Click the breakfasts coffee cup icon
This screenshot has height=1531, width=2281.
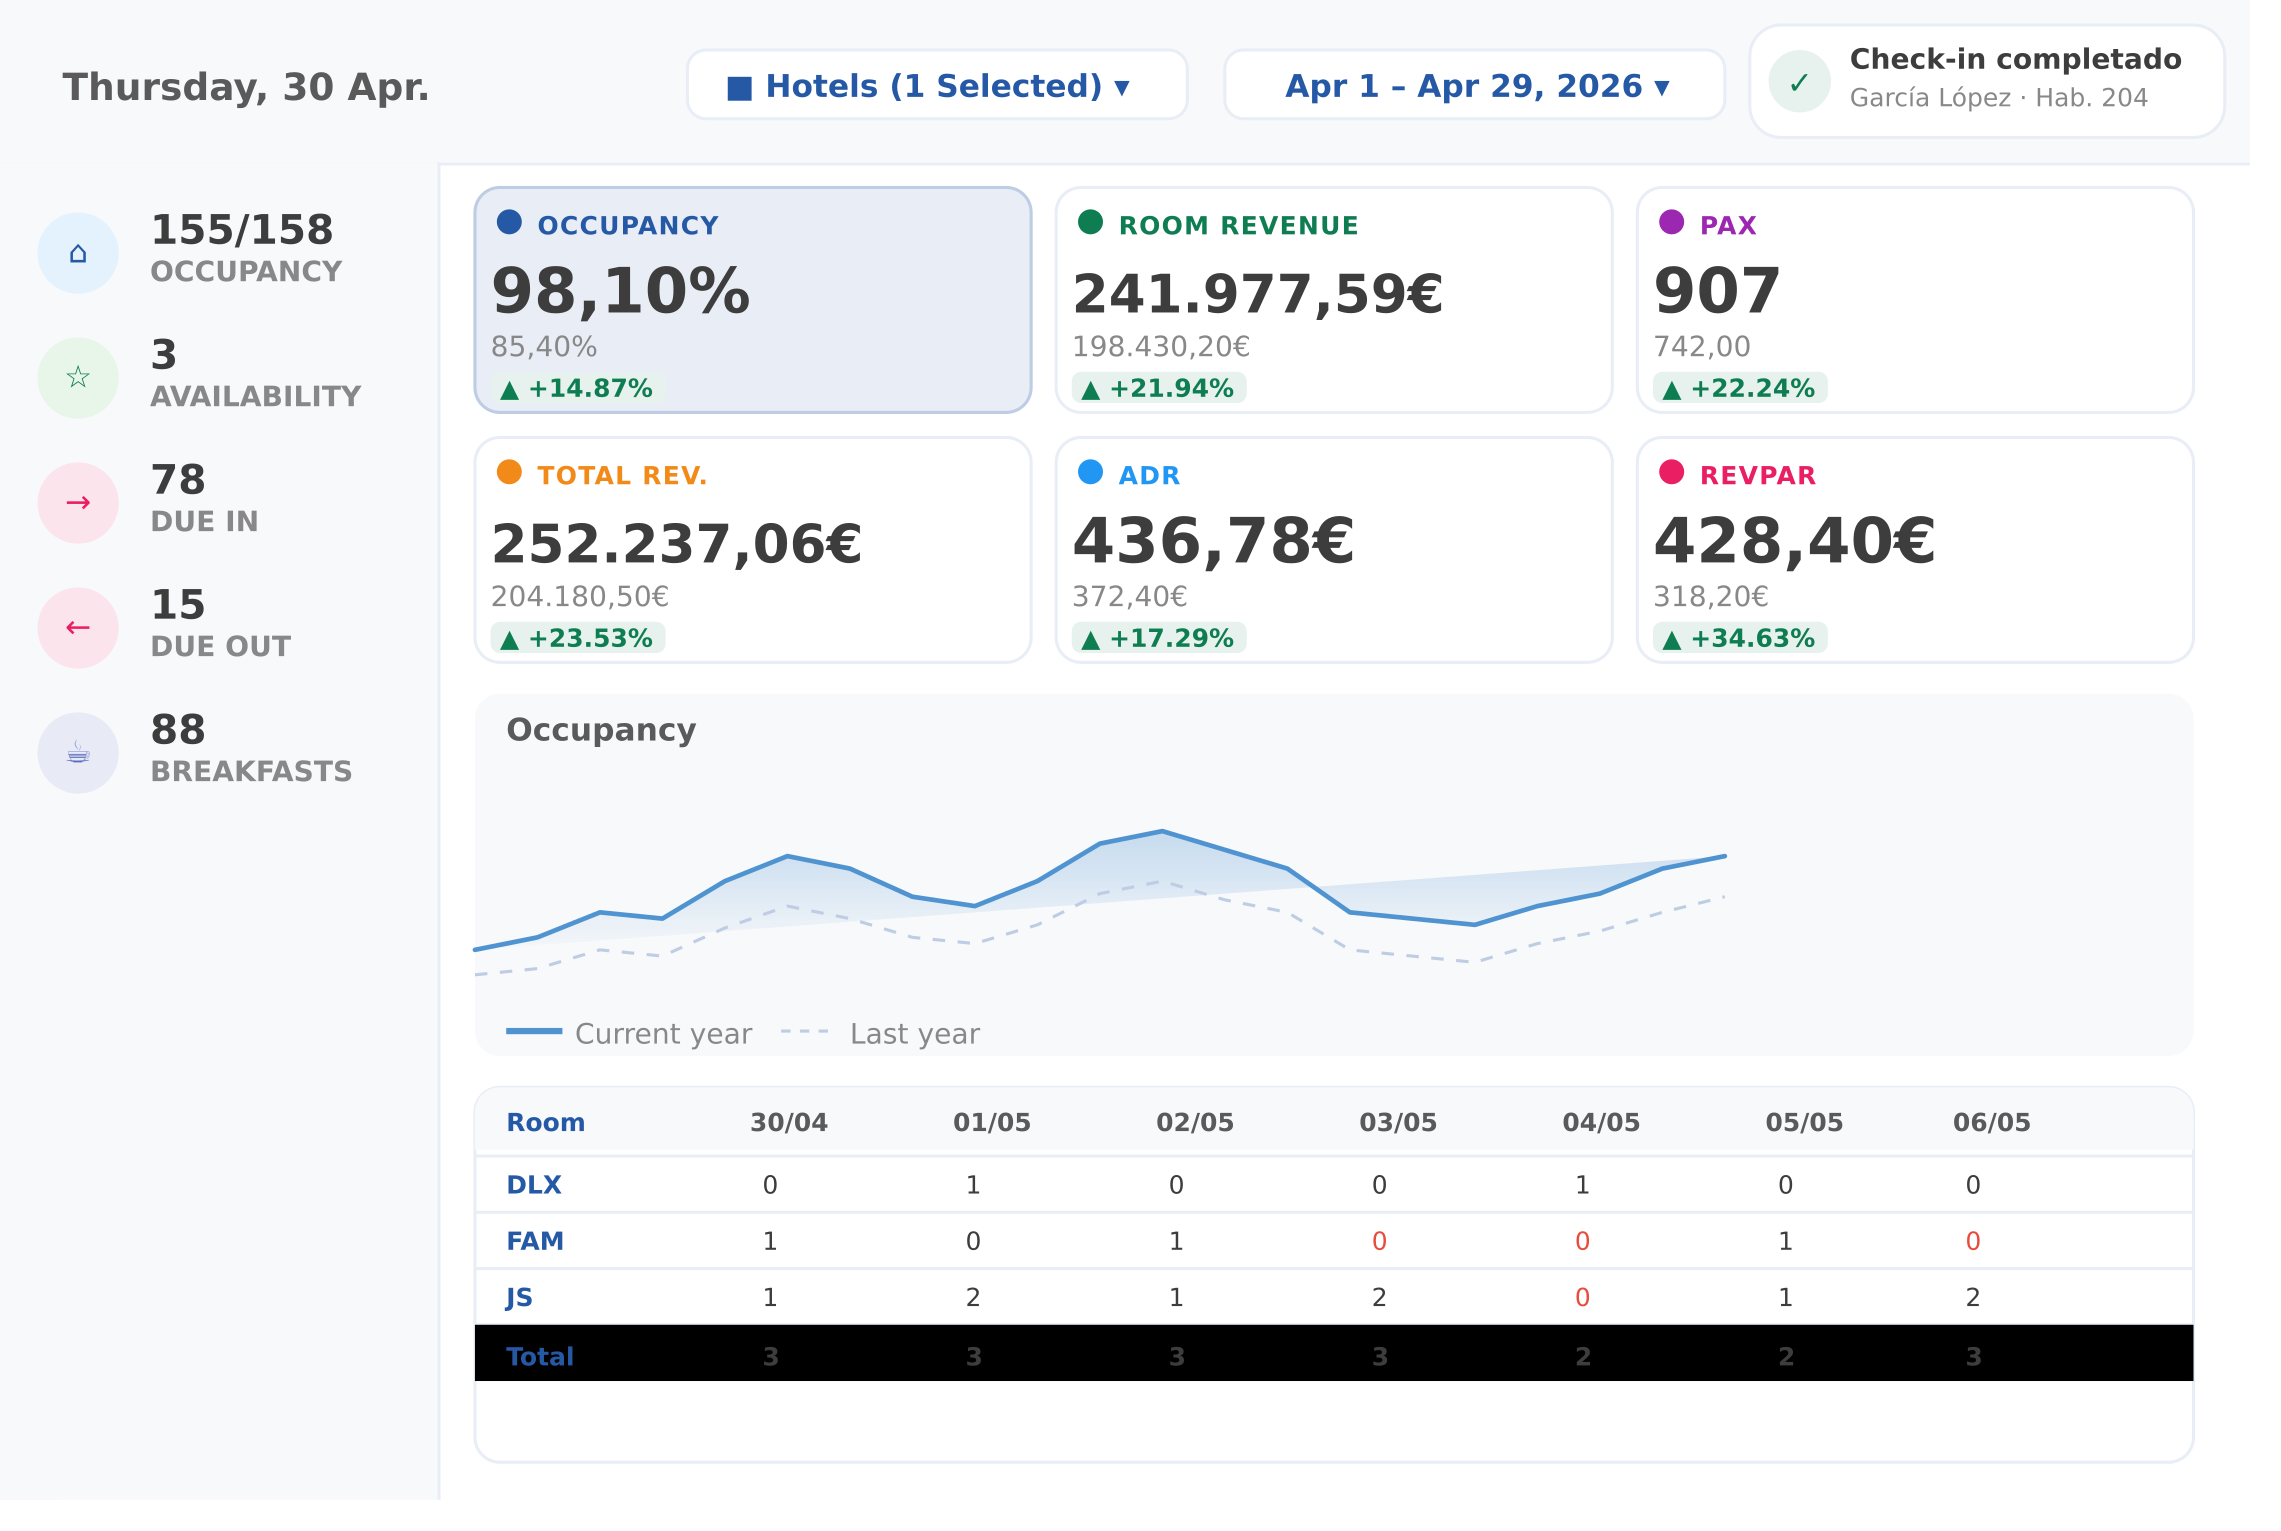(78, 753)
